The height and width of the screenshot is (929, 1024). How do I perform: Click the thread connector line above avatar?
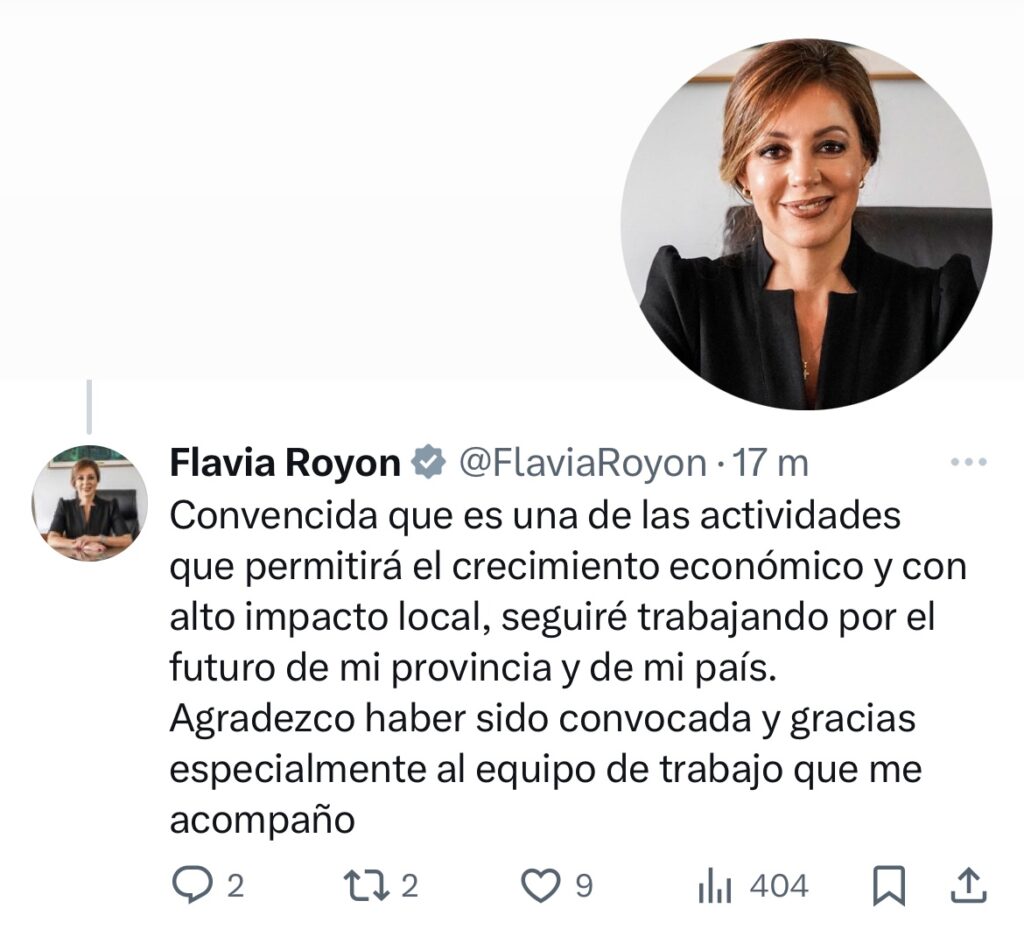click(89, 407)
